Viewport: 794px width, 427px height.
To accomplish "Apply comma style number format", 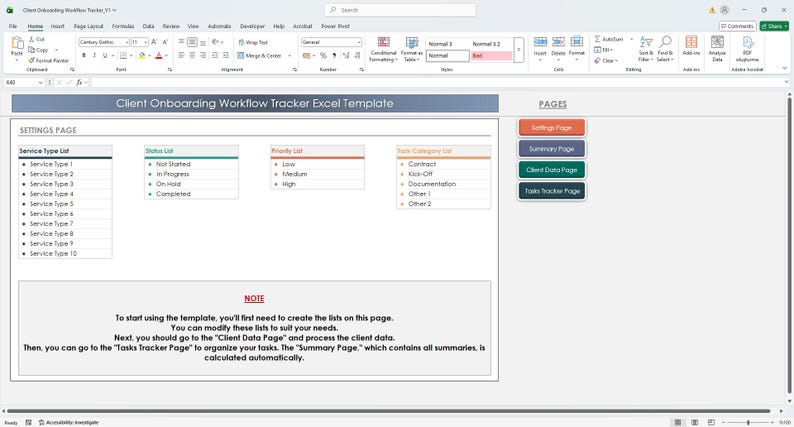I will click(334, 56).
